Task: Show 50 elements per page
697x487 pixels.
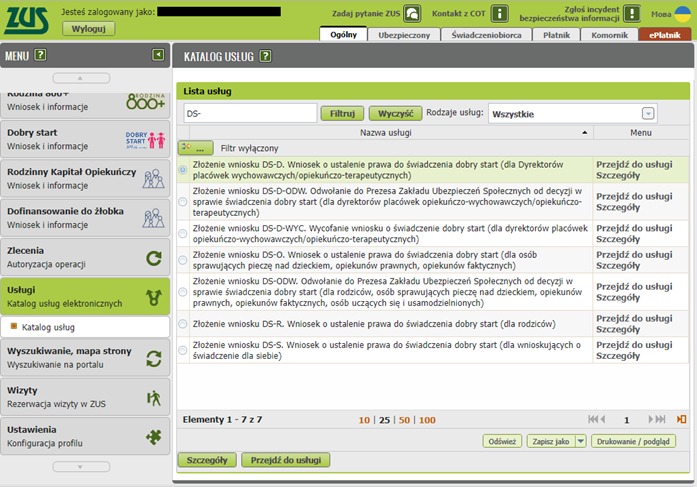Action: coord(404,420)
